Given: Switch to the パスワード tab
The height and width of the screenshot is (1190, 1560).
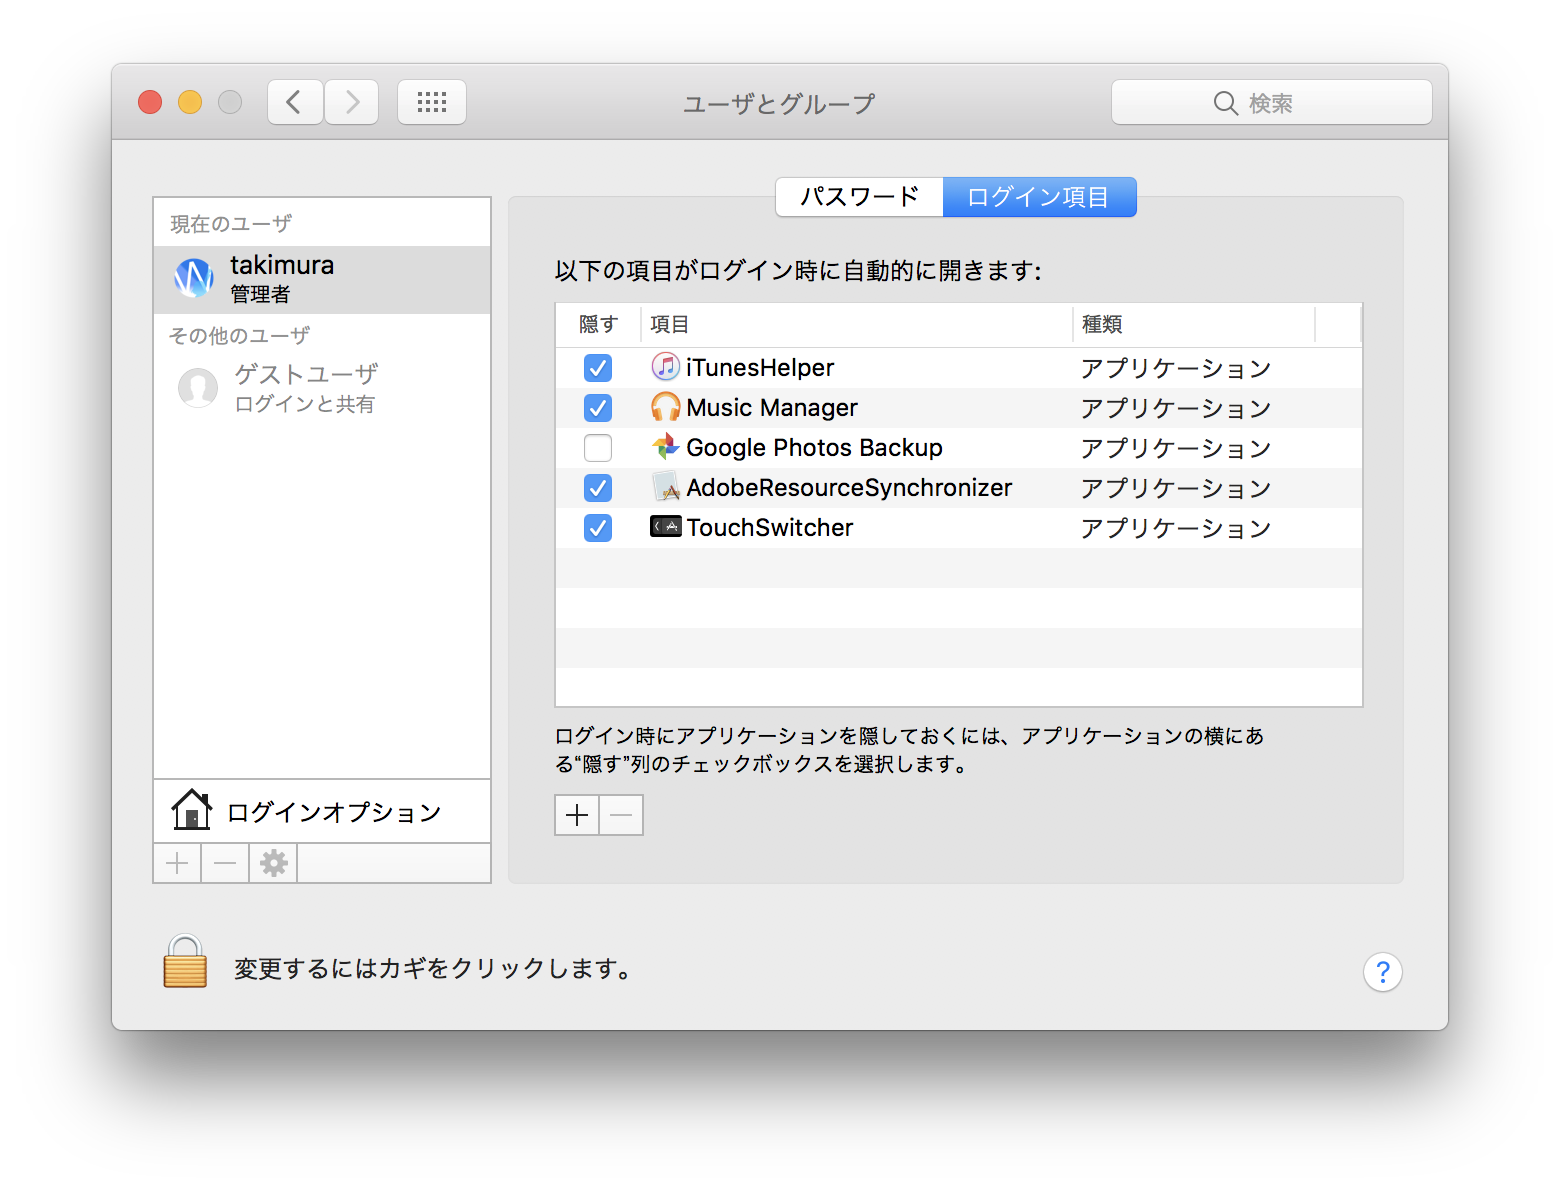Looking at the screenshot, I should (x=860, y=197).
